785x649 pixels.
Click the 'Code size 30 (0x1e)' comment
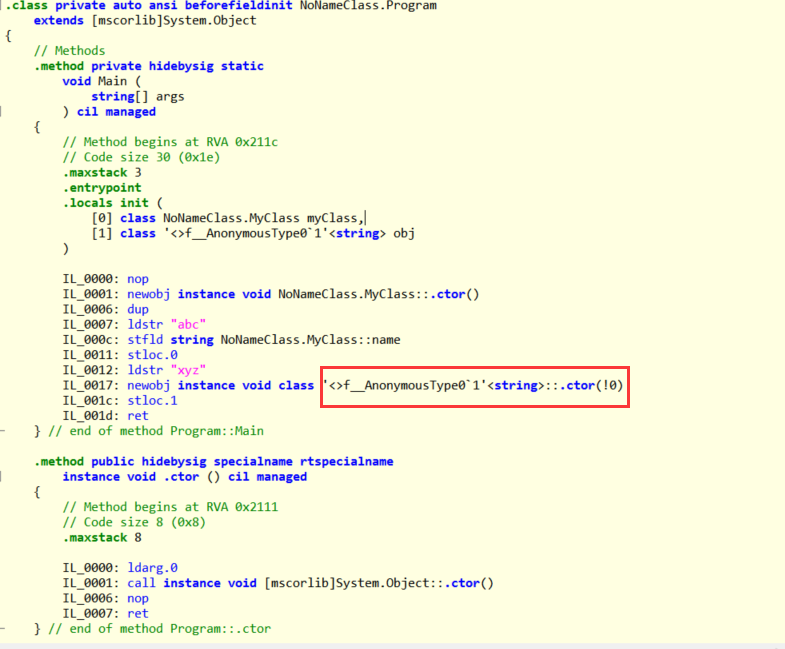[141, 157]
